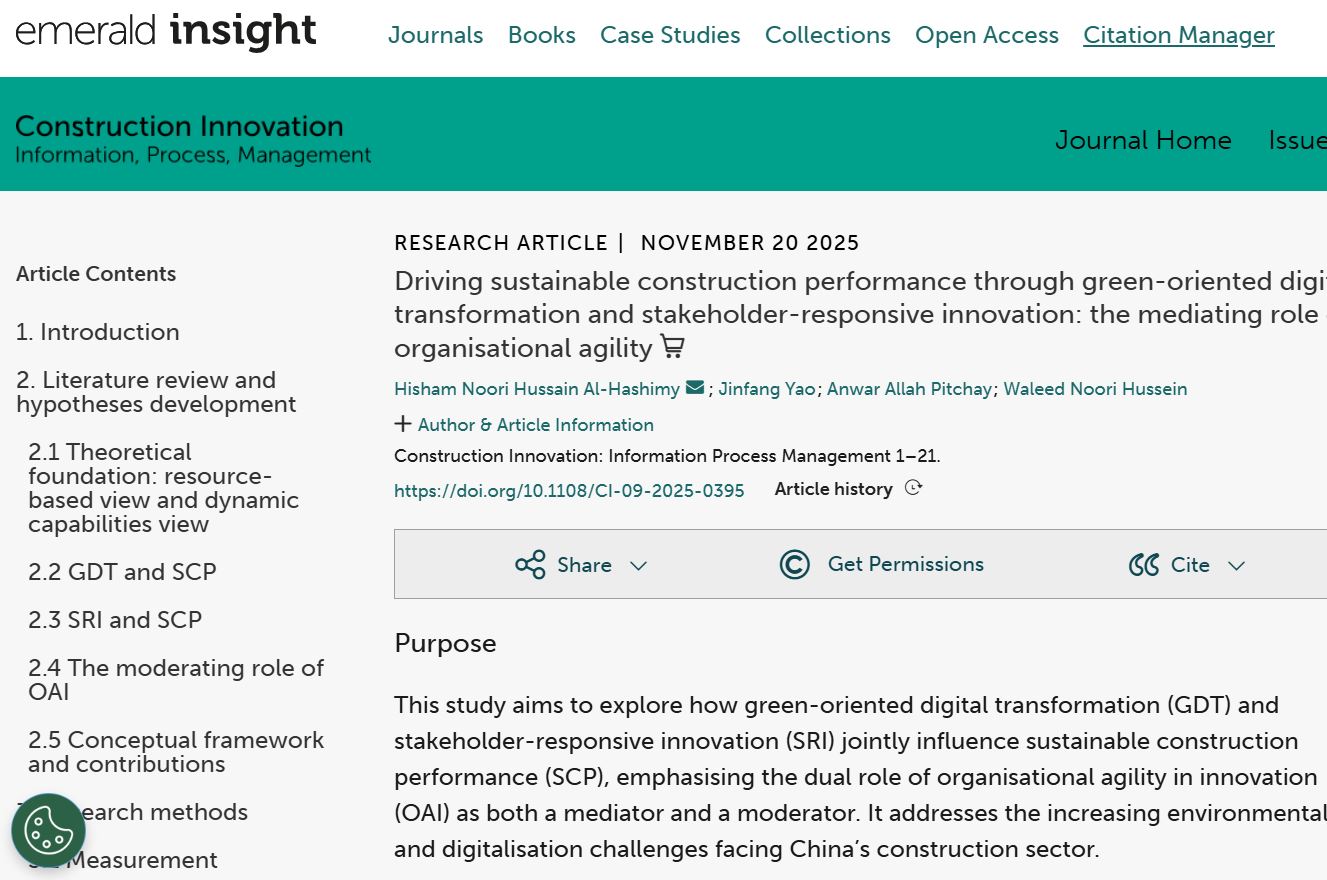Click the quotation marks Cite icon
The height and width of the screenshot is (880, 1327).
coord(1143,565)
